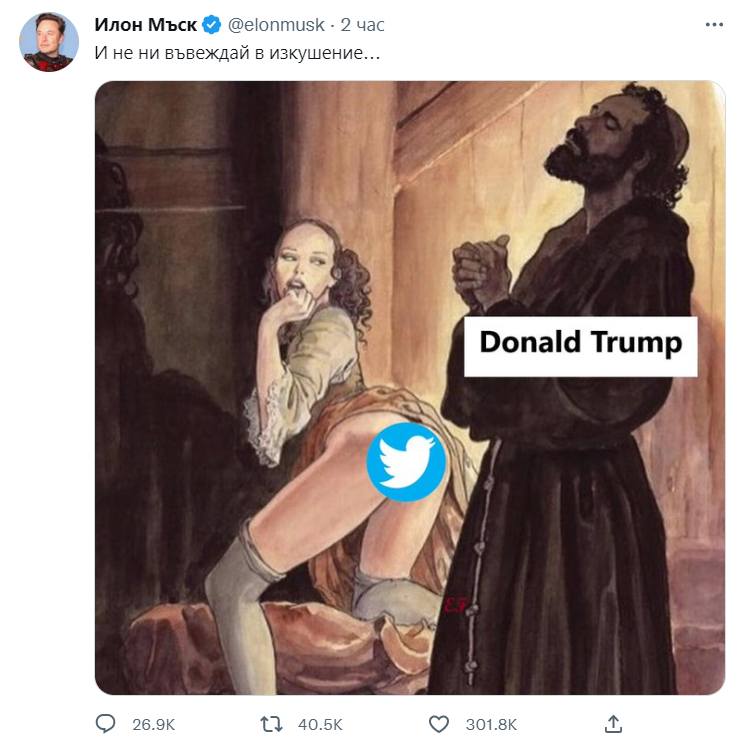The width and height of the screenshot is (745, 745).
Task: Click the blue verified badge
Action: pos(213,24)
